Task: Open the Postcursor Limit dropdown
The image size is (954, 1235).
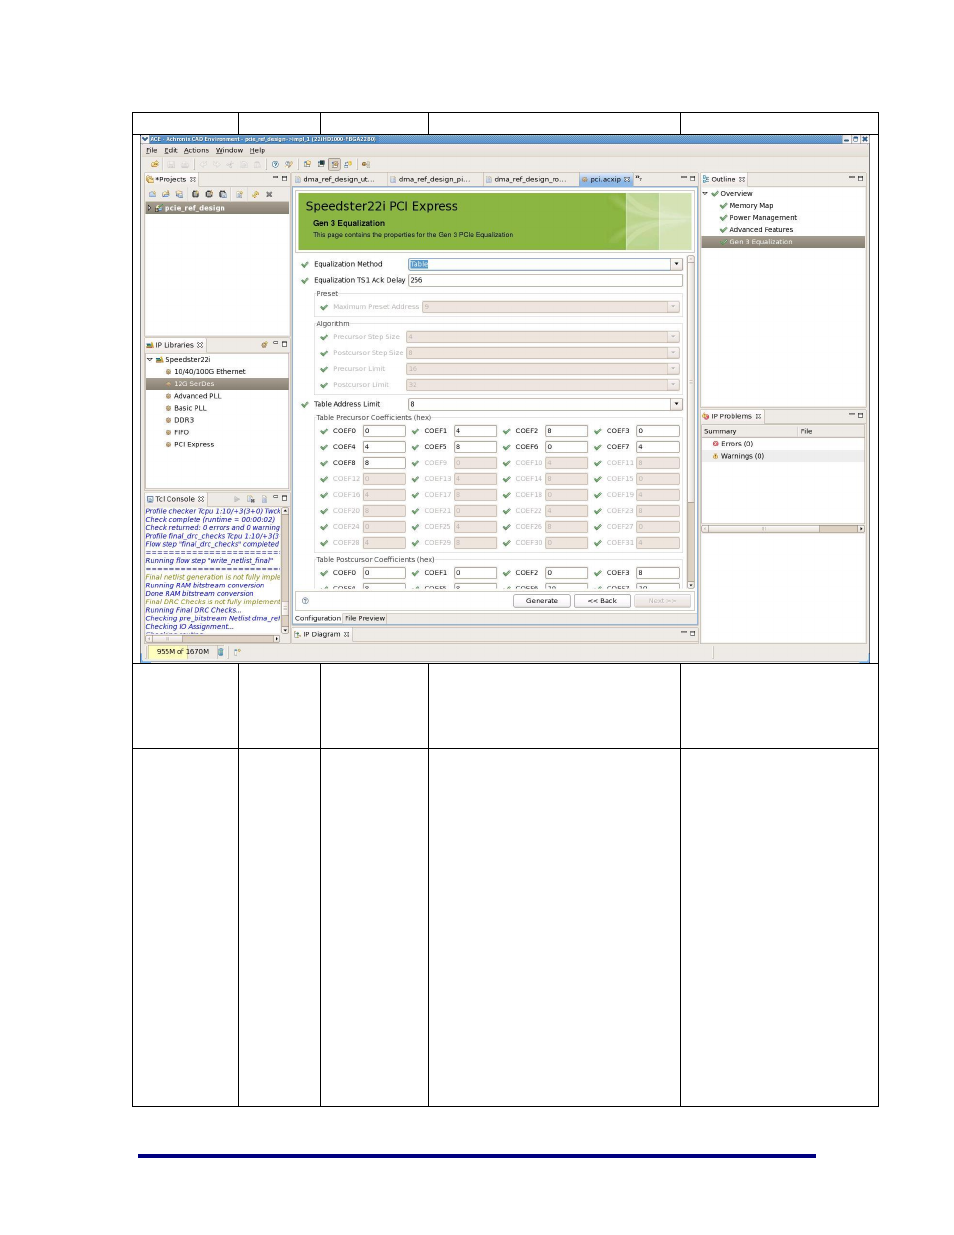Action: pos(673,385)
